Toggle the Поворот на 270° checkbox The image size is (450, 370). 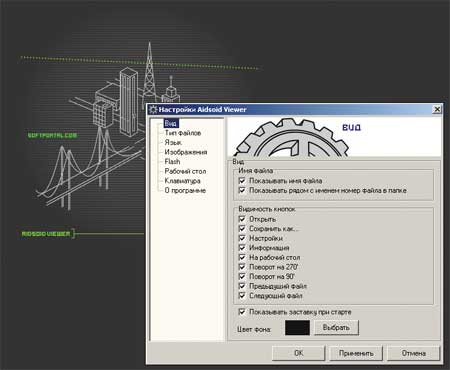[x=242, y=267]
